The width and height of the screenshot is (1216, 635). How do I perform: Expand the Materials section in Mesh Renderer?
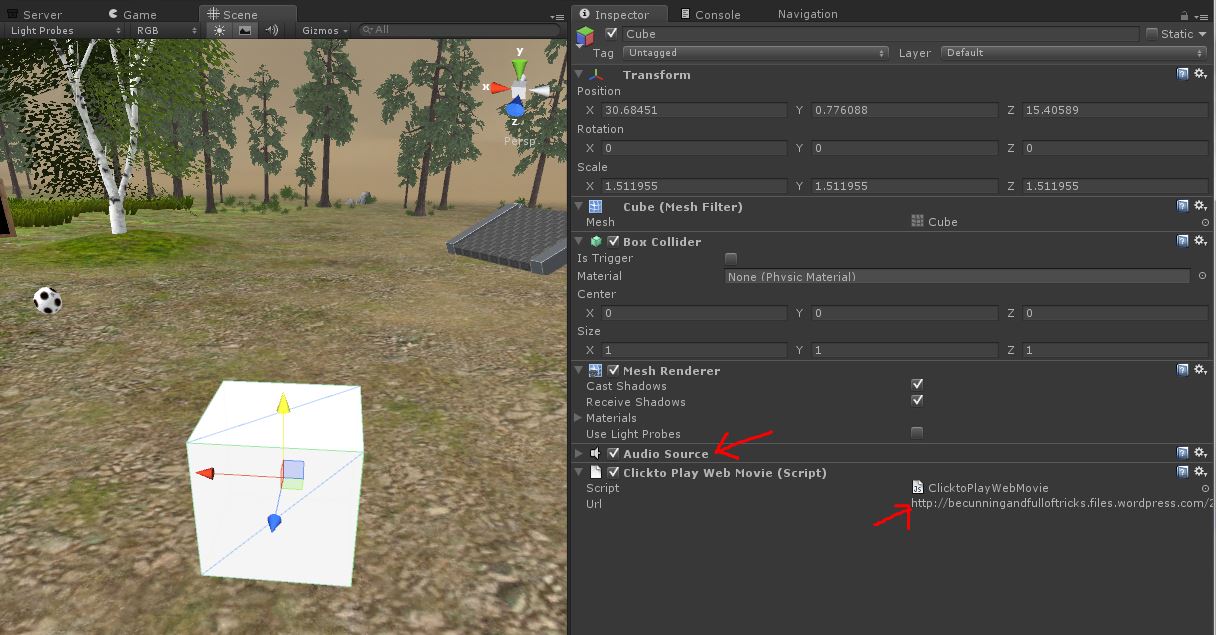click(x=578, y=418)
